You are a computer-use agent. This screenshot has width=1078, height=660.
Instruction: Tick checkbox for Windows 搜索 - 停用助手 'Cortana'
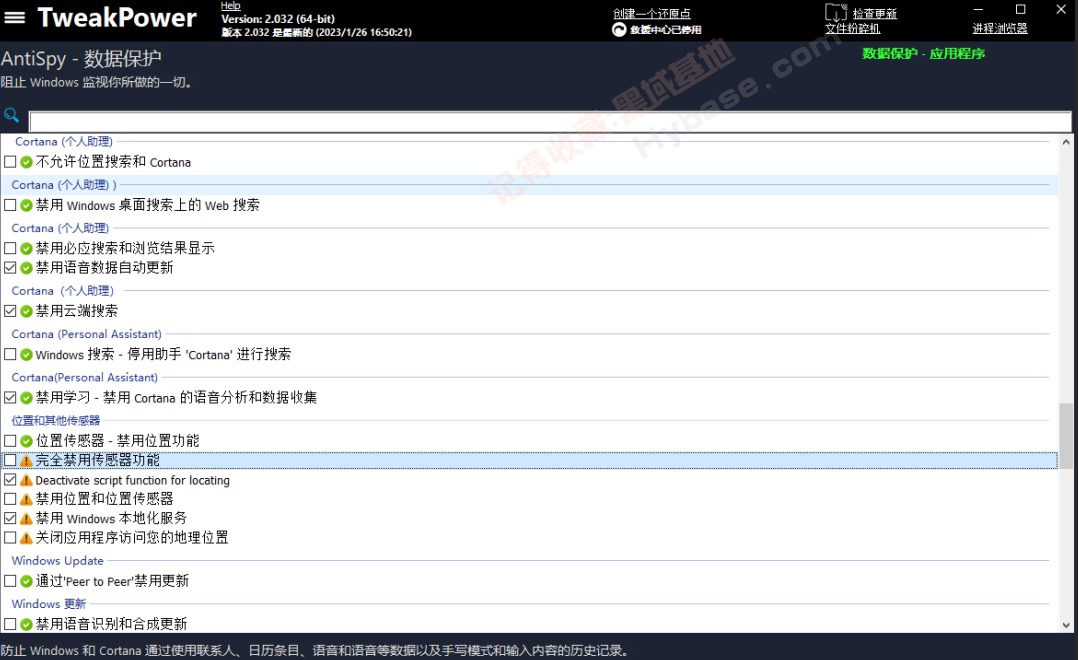click(10, 354)
